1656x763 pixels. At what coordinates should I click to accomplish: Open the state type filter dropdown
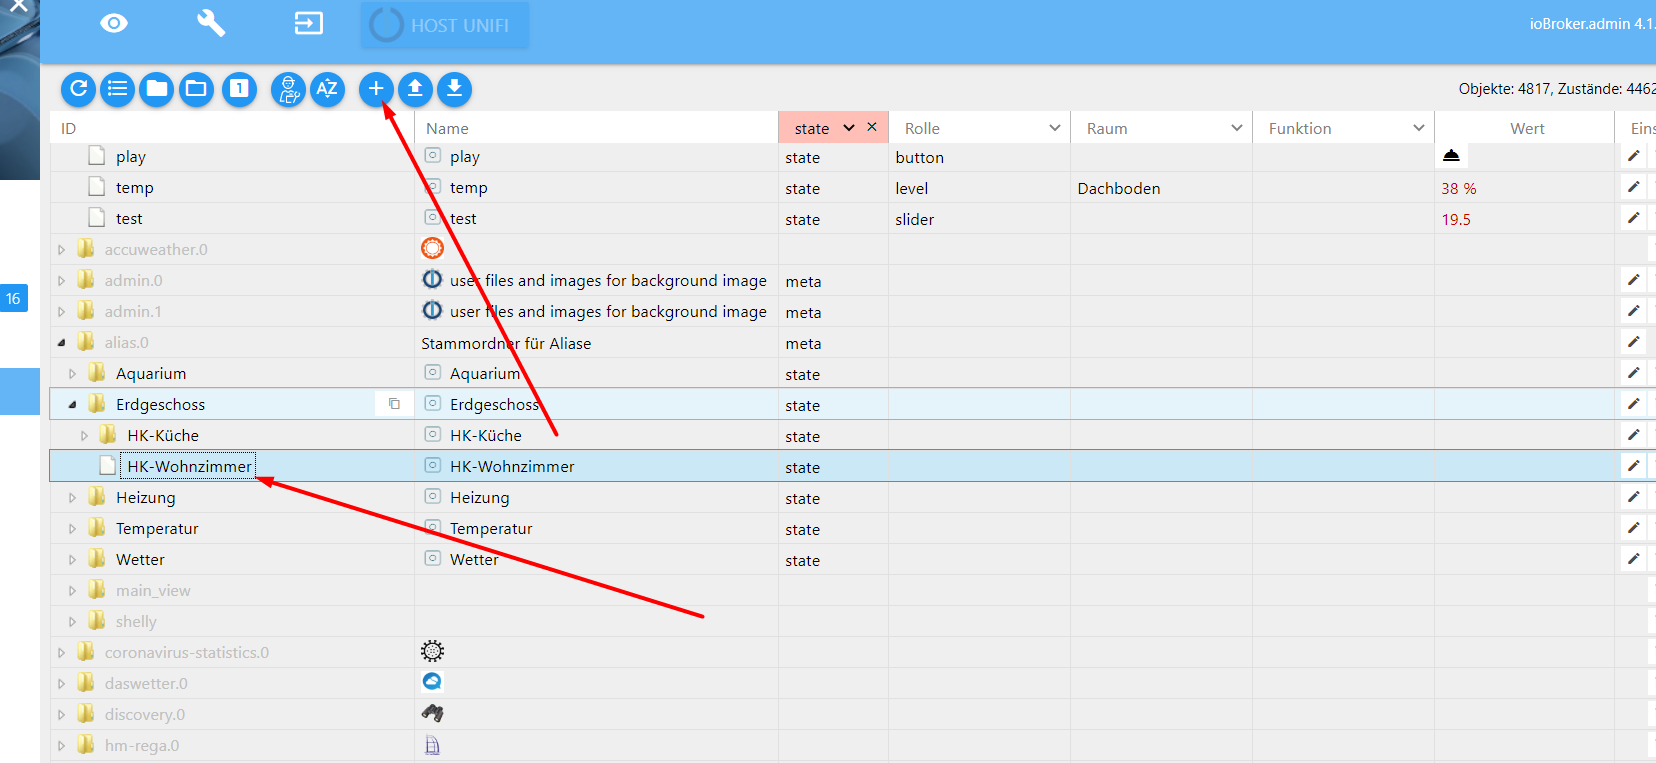(848, 128)
